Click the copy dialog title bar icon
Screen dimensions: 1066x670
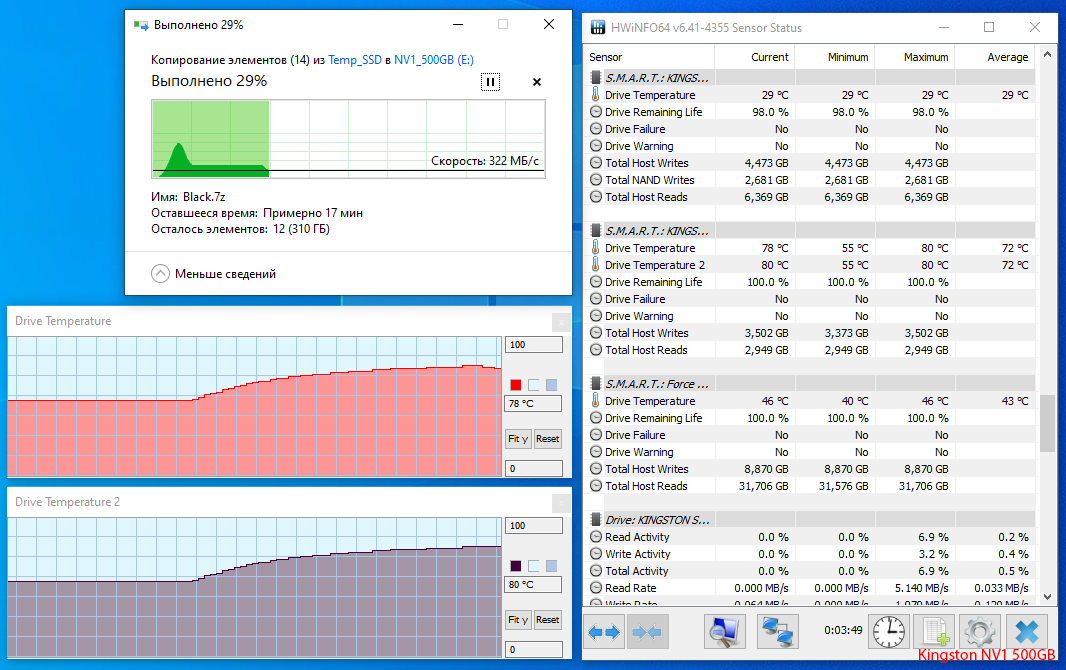pos(141,25)
